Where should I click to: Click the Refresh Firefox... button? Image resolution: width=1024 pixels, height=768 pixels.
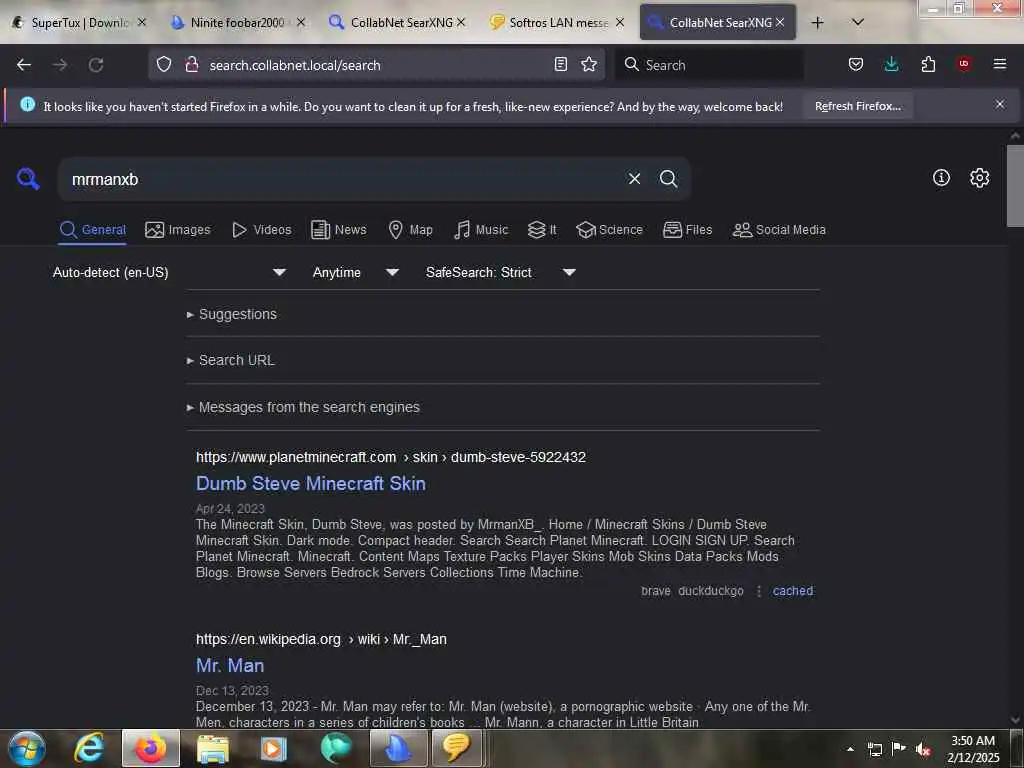point(857,106)
